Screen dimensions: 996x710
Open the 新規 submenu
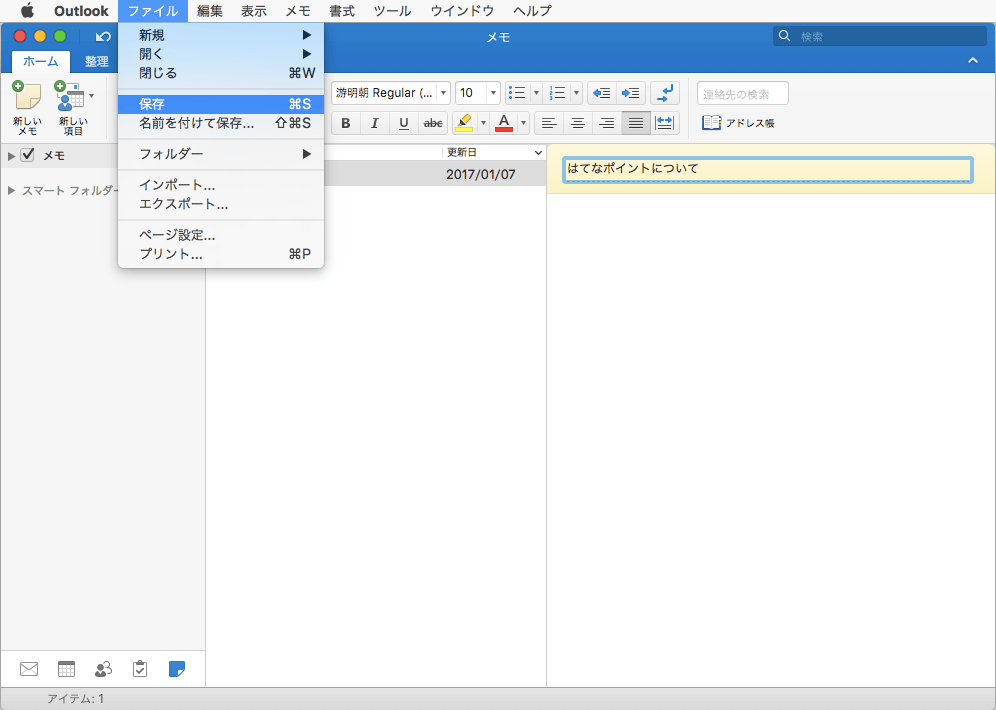[221, 35]
